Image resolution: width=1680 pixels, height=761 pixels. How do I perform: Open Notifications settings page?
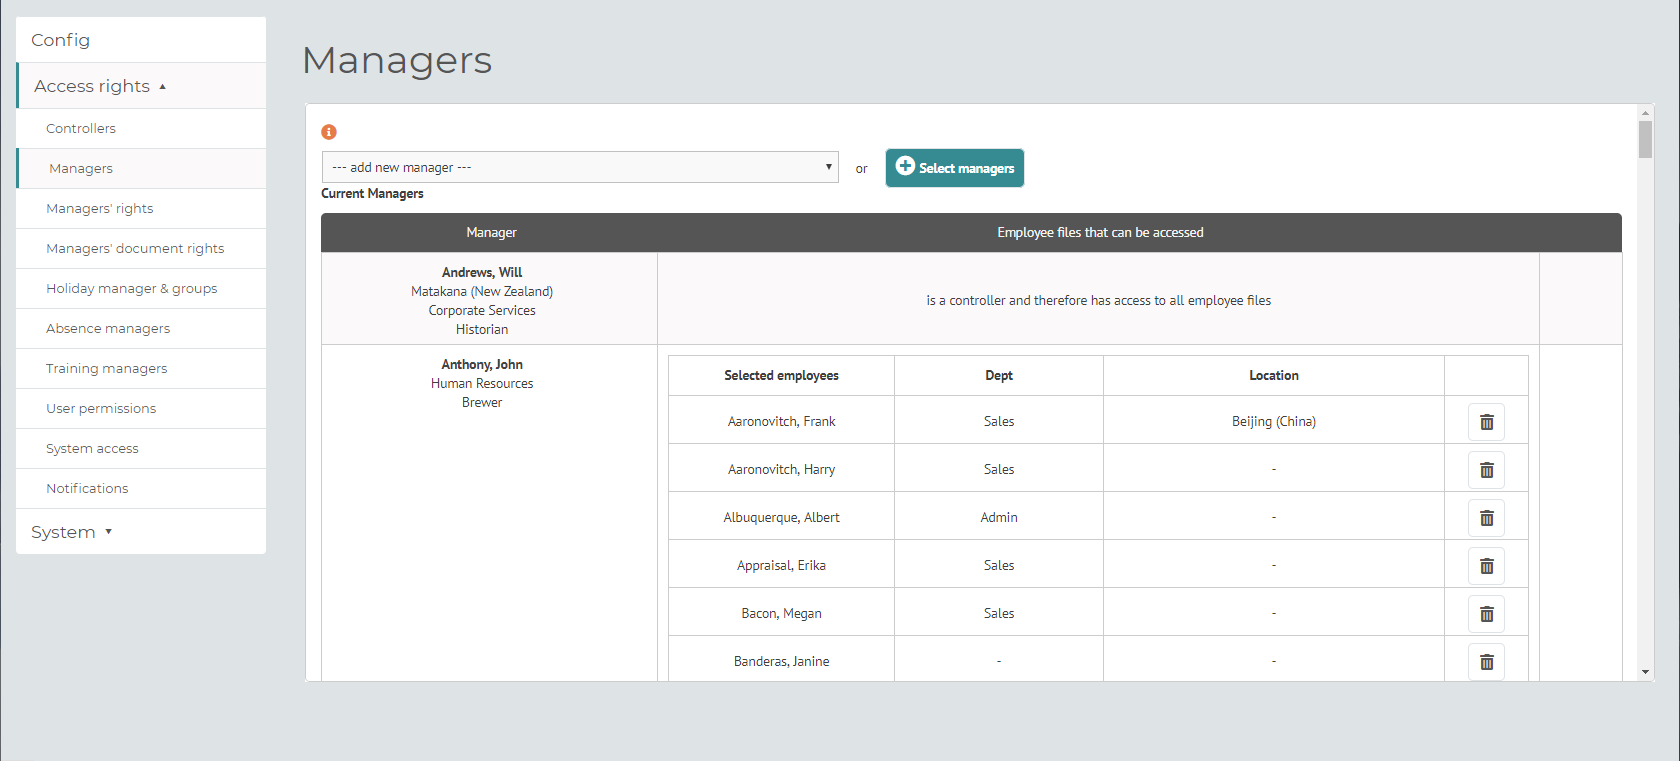tap(142, 489)
